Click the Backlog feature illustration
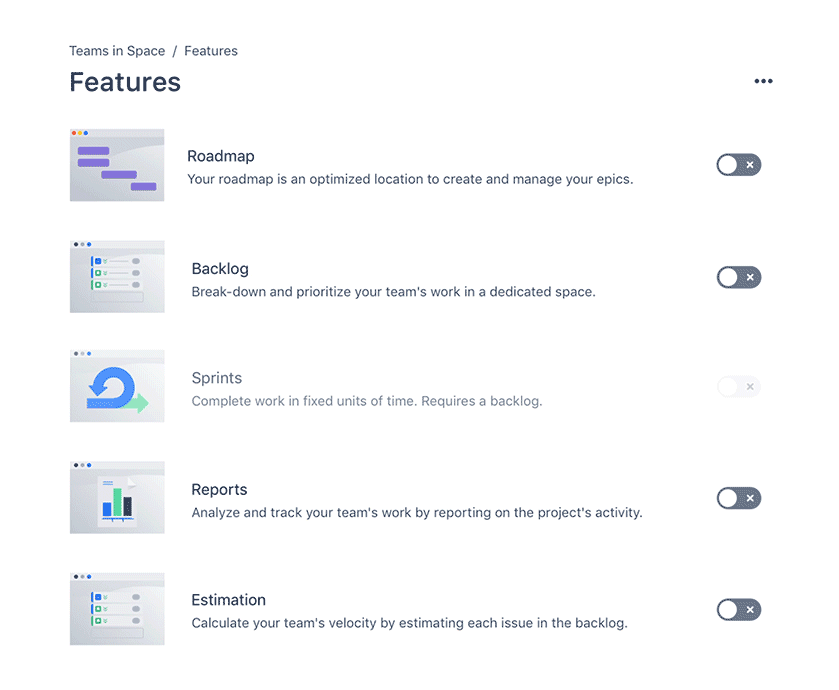839x690 pixels. click(x=117, y=277)
